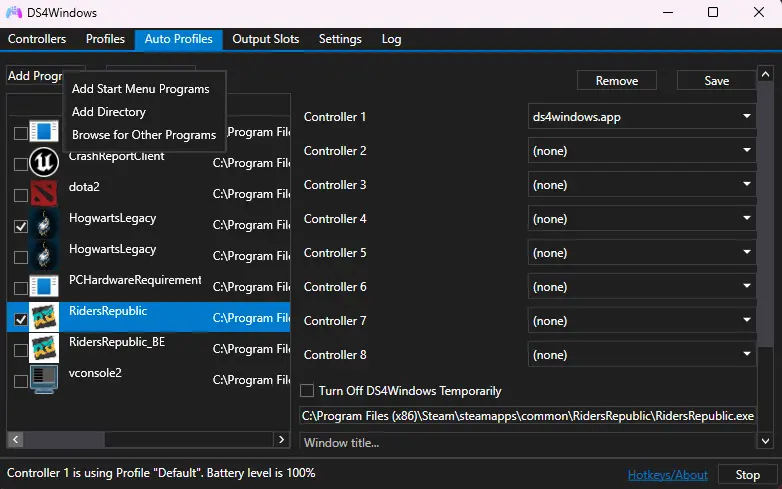
Task: Select the PCHardwareRequirement row name
Action: pyautogui.click(x=135, y=280)
